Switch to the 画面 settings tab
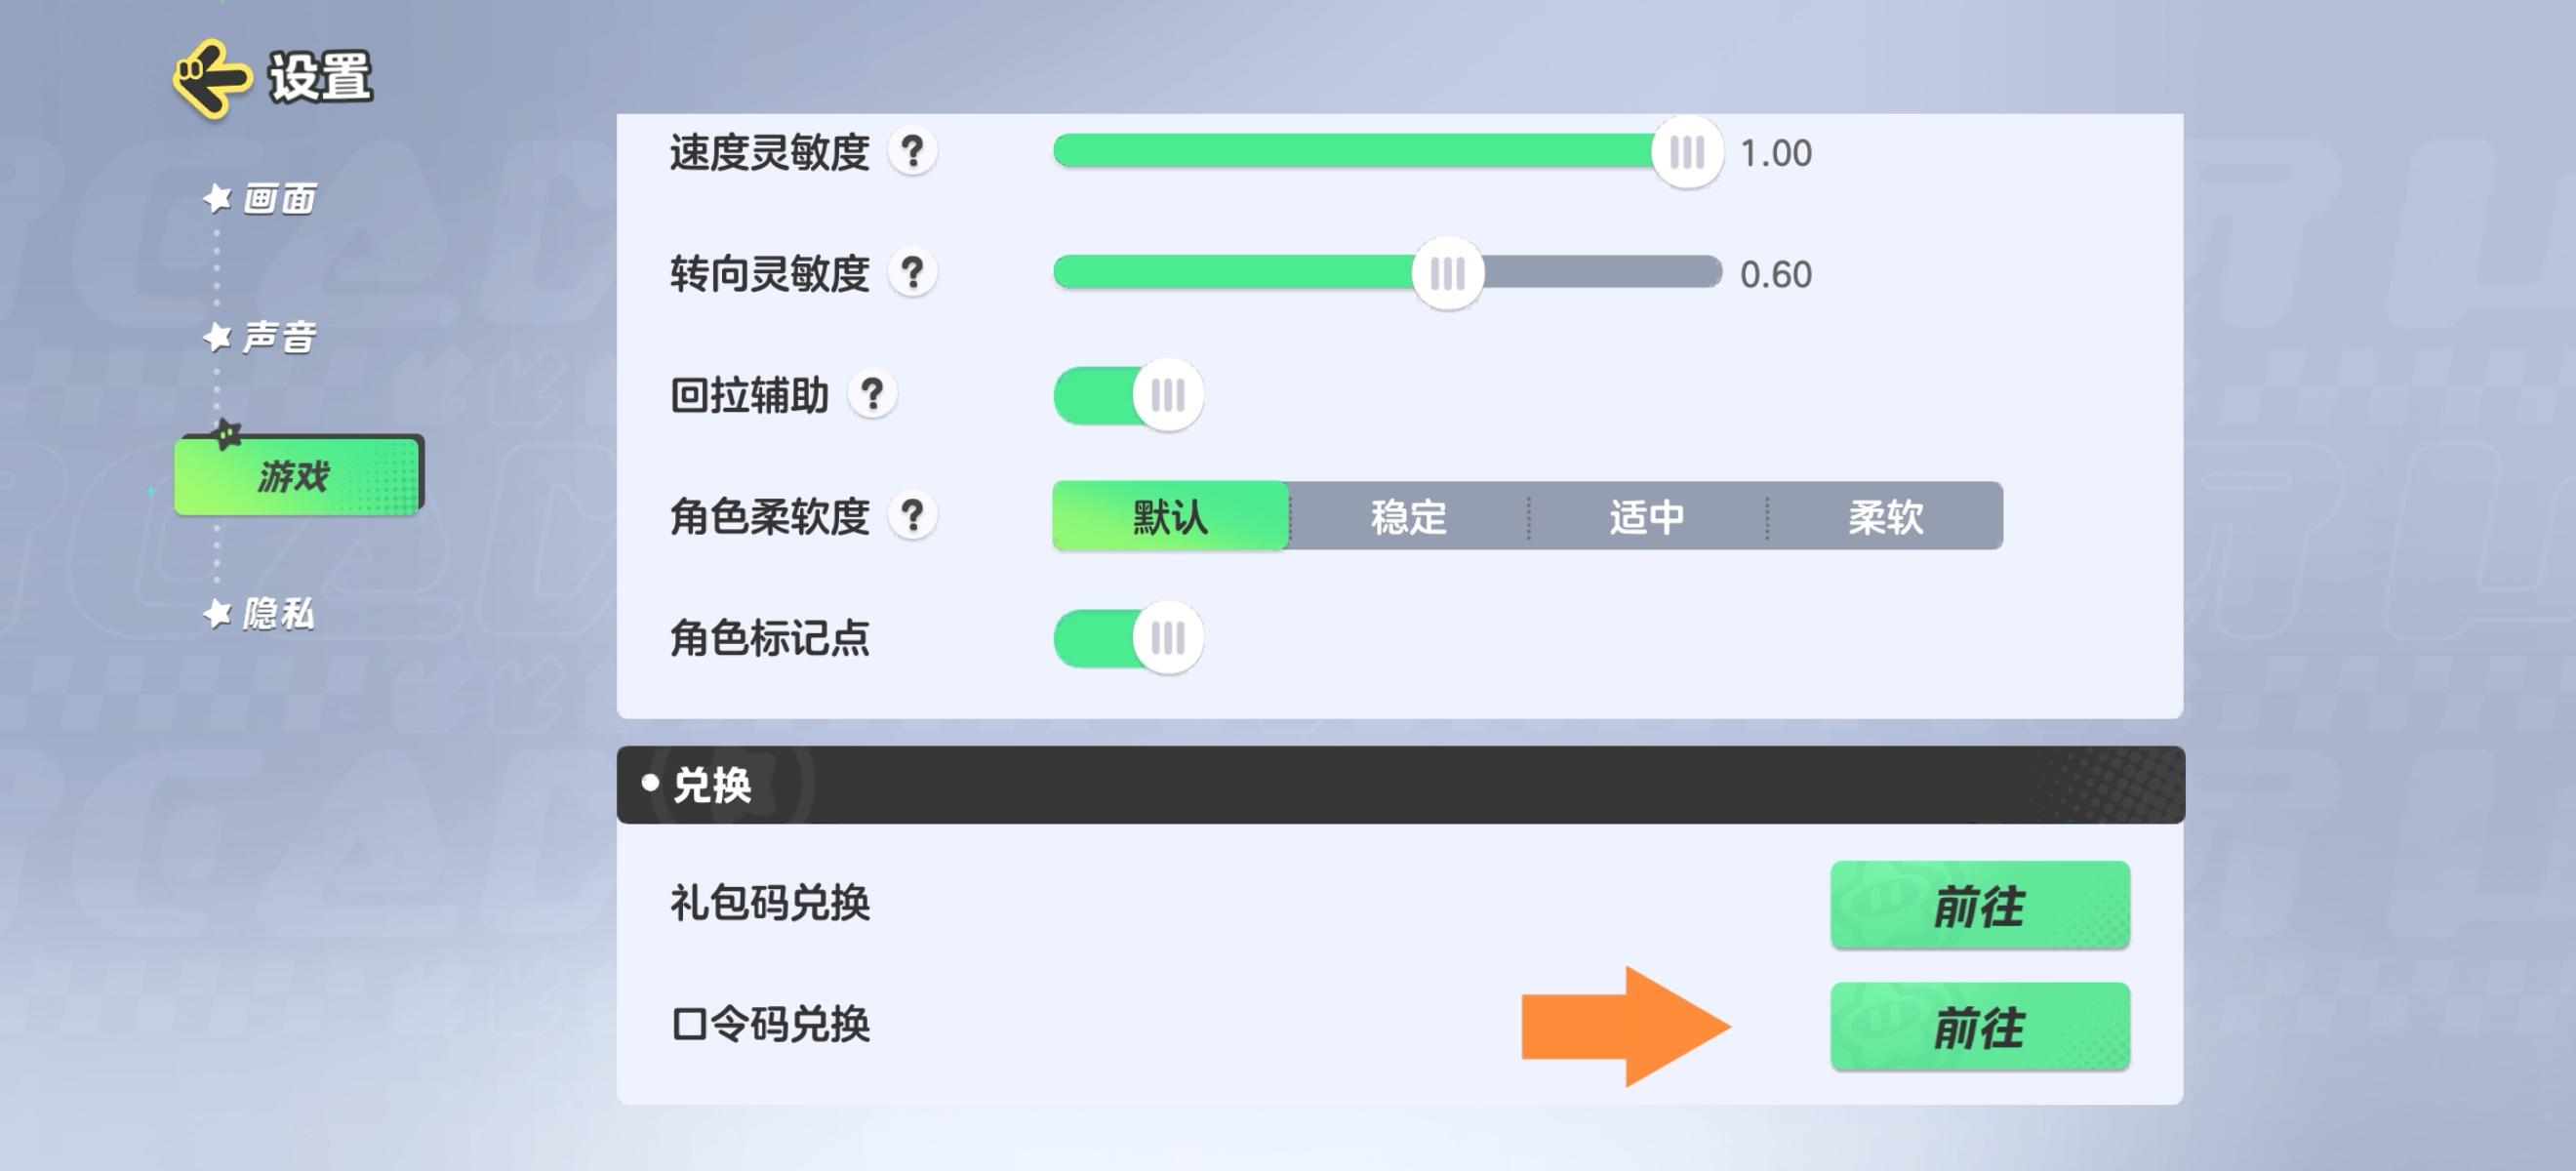Screen dimensions: 2576x1171 pos(280,199)
